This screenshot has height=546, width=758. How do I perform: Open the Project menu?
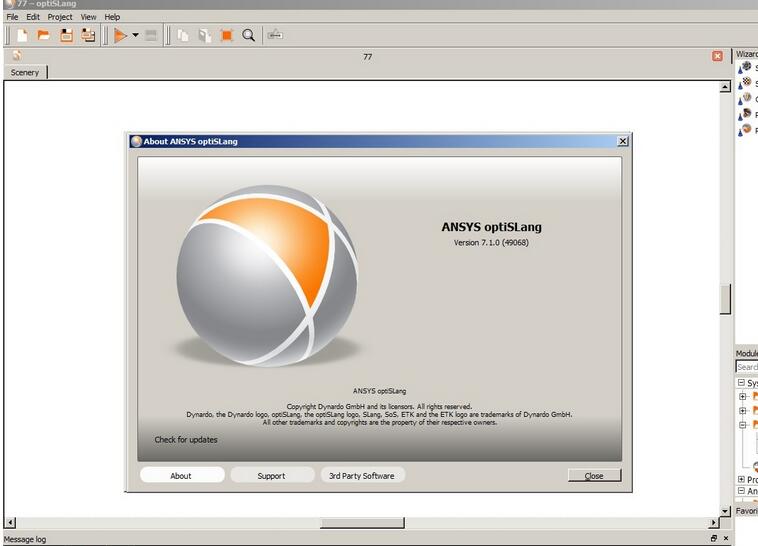[59, 17]
